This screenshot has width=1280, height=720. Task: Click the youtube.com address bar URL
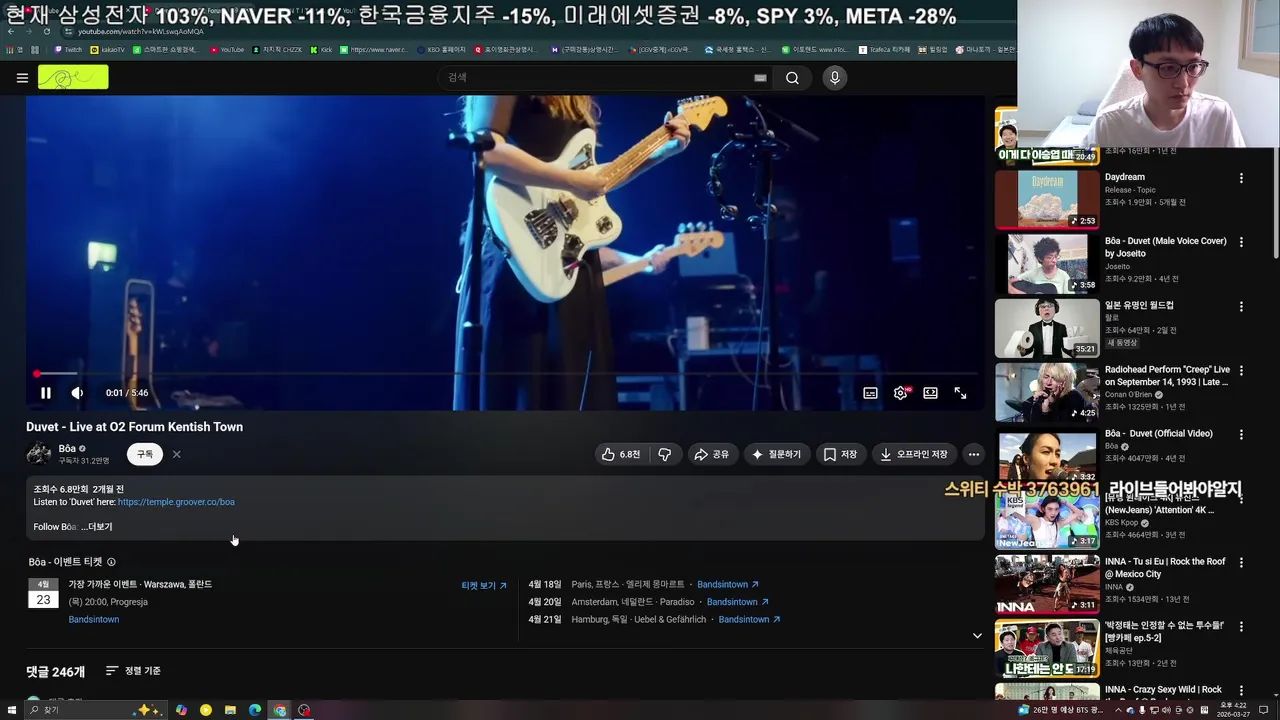coord(141,32)
